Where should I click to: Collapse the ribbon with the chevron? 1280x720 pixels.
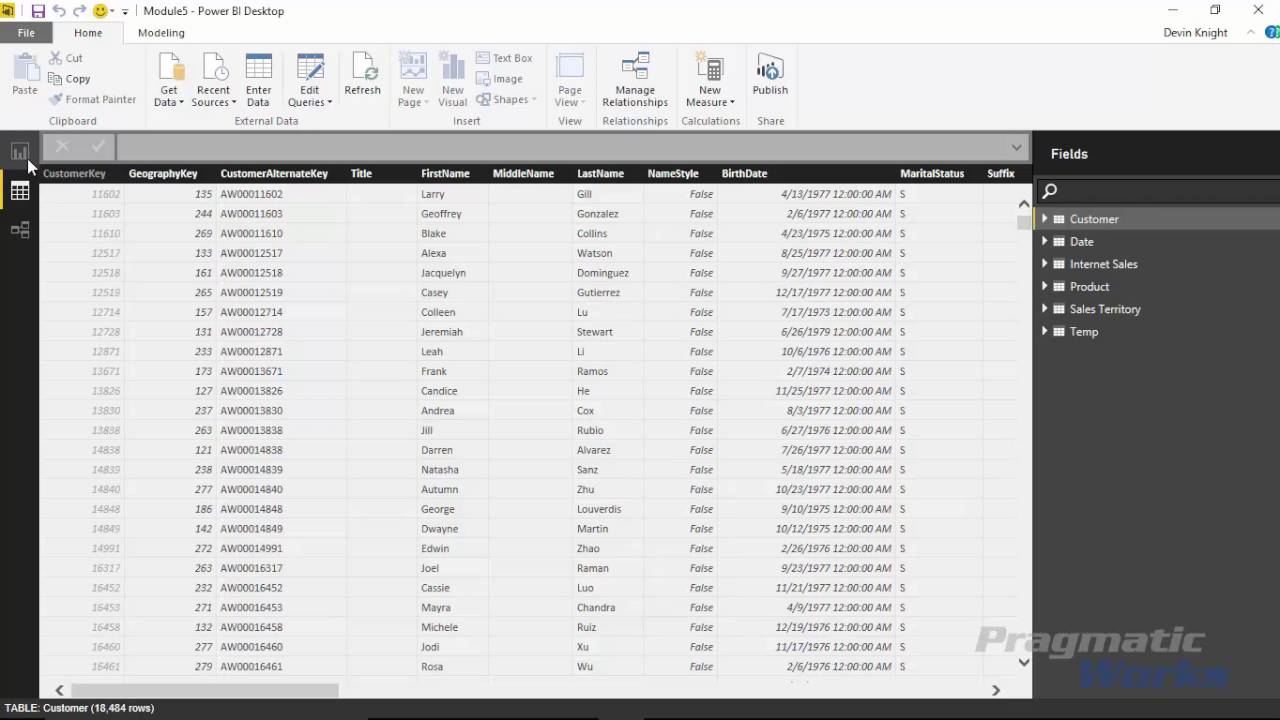tap(1251, 32)
